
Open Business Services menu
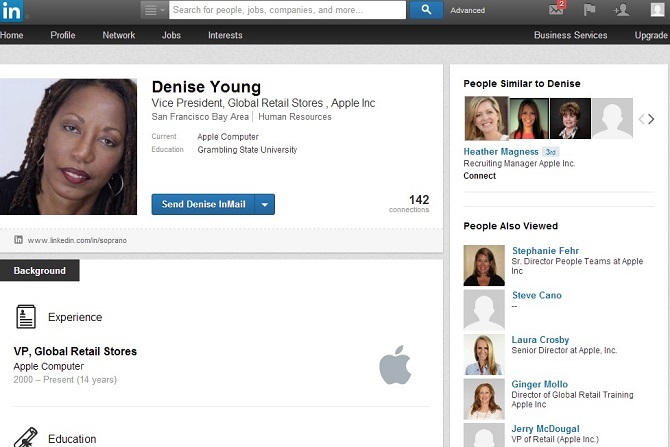pyautogui.click(x=570, y=35)
